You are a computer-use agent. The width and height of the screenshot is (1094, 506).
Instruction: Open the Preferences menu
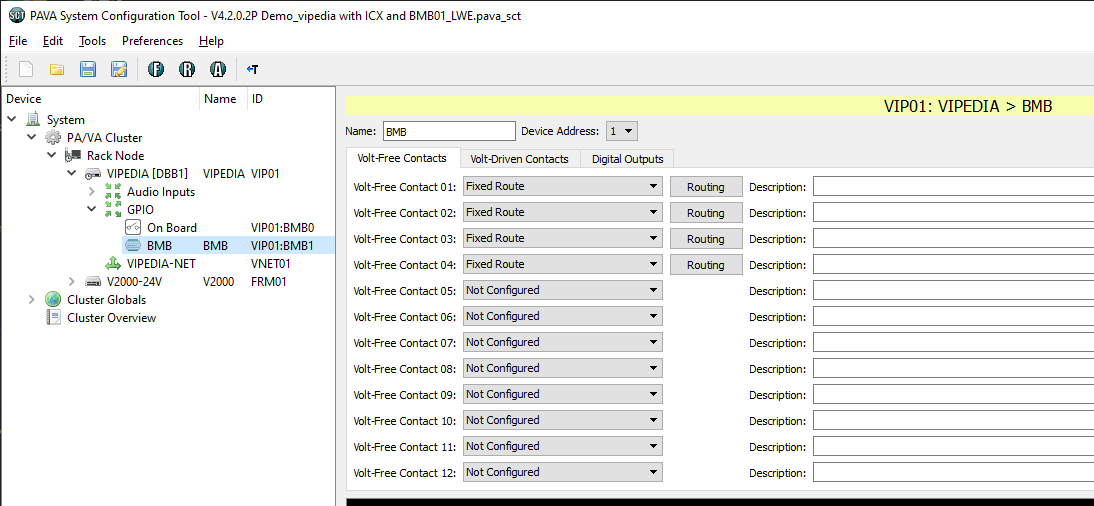coord(152,41)
